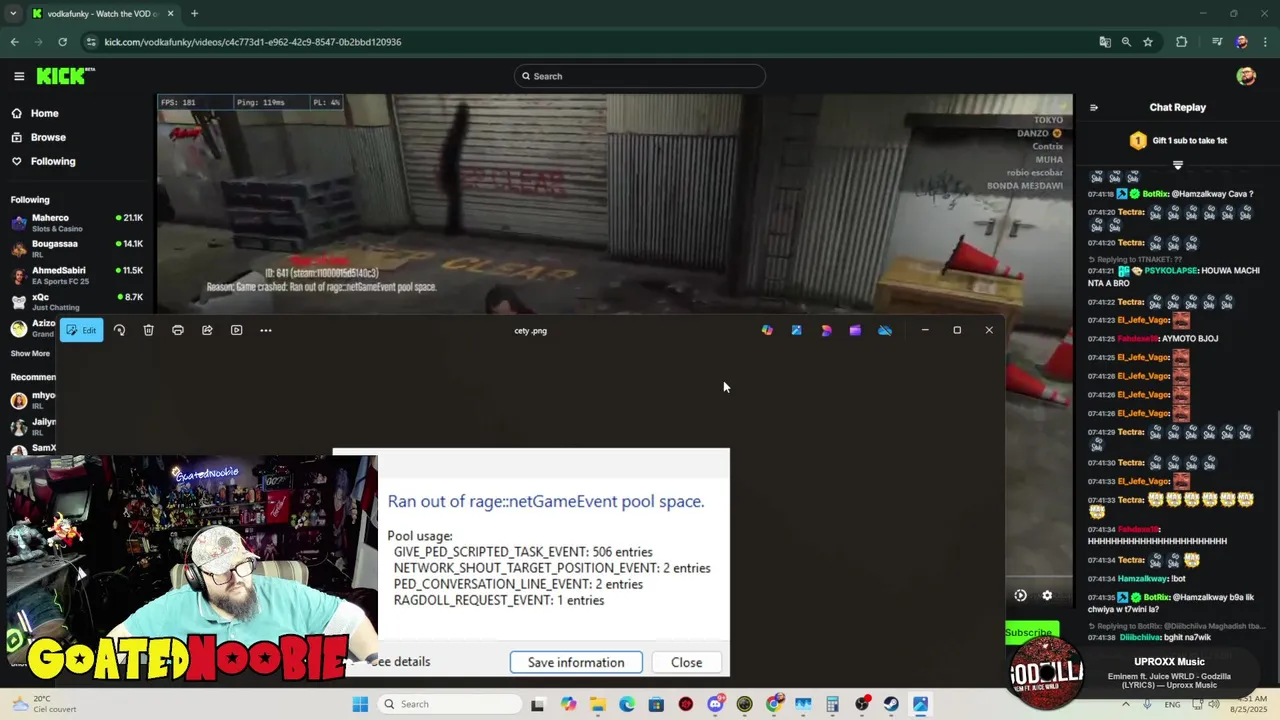Viewport: 1280px width, 720px height.
Task: Open Copilot icon in Photos title bar
Action: (x=767, y=330)
